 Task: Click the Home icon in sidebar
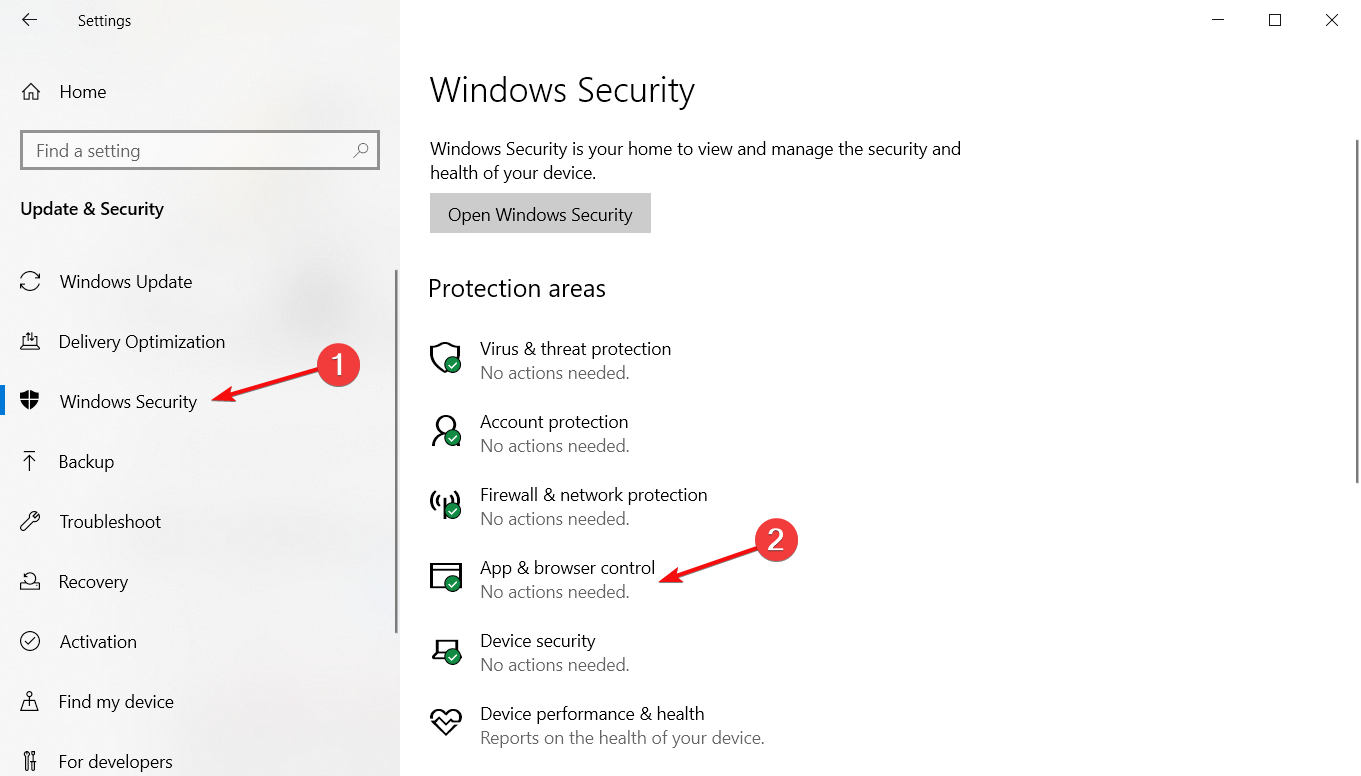pyautogui.click(x=31, y=92)
